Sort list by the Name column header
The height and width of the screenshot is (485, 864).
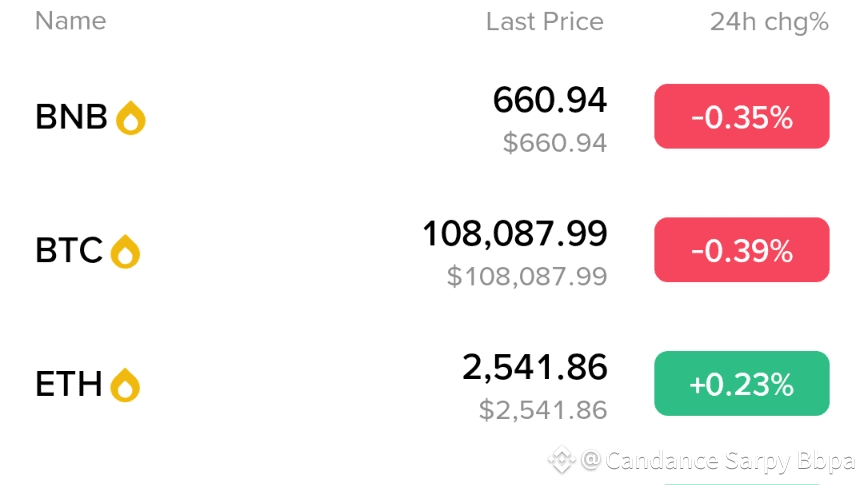click(70, 21)
